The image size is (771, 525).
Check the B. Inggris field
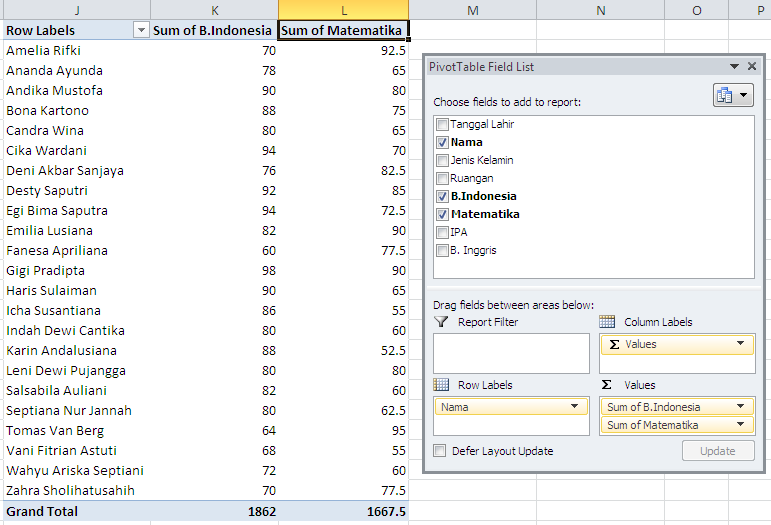point(442,251)
